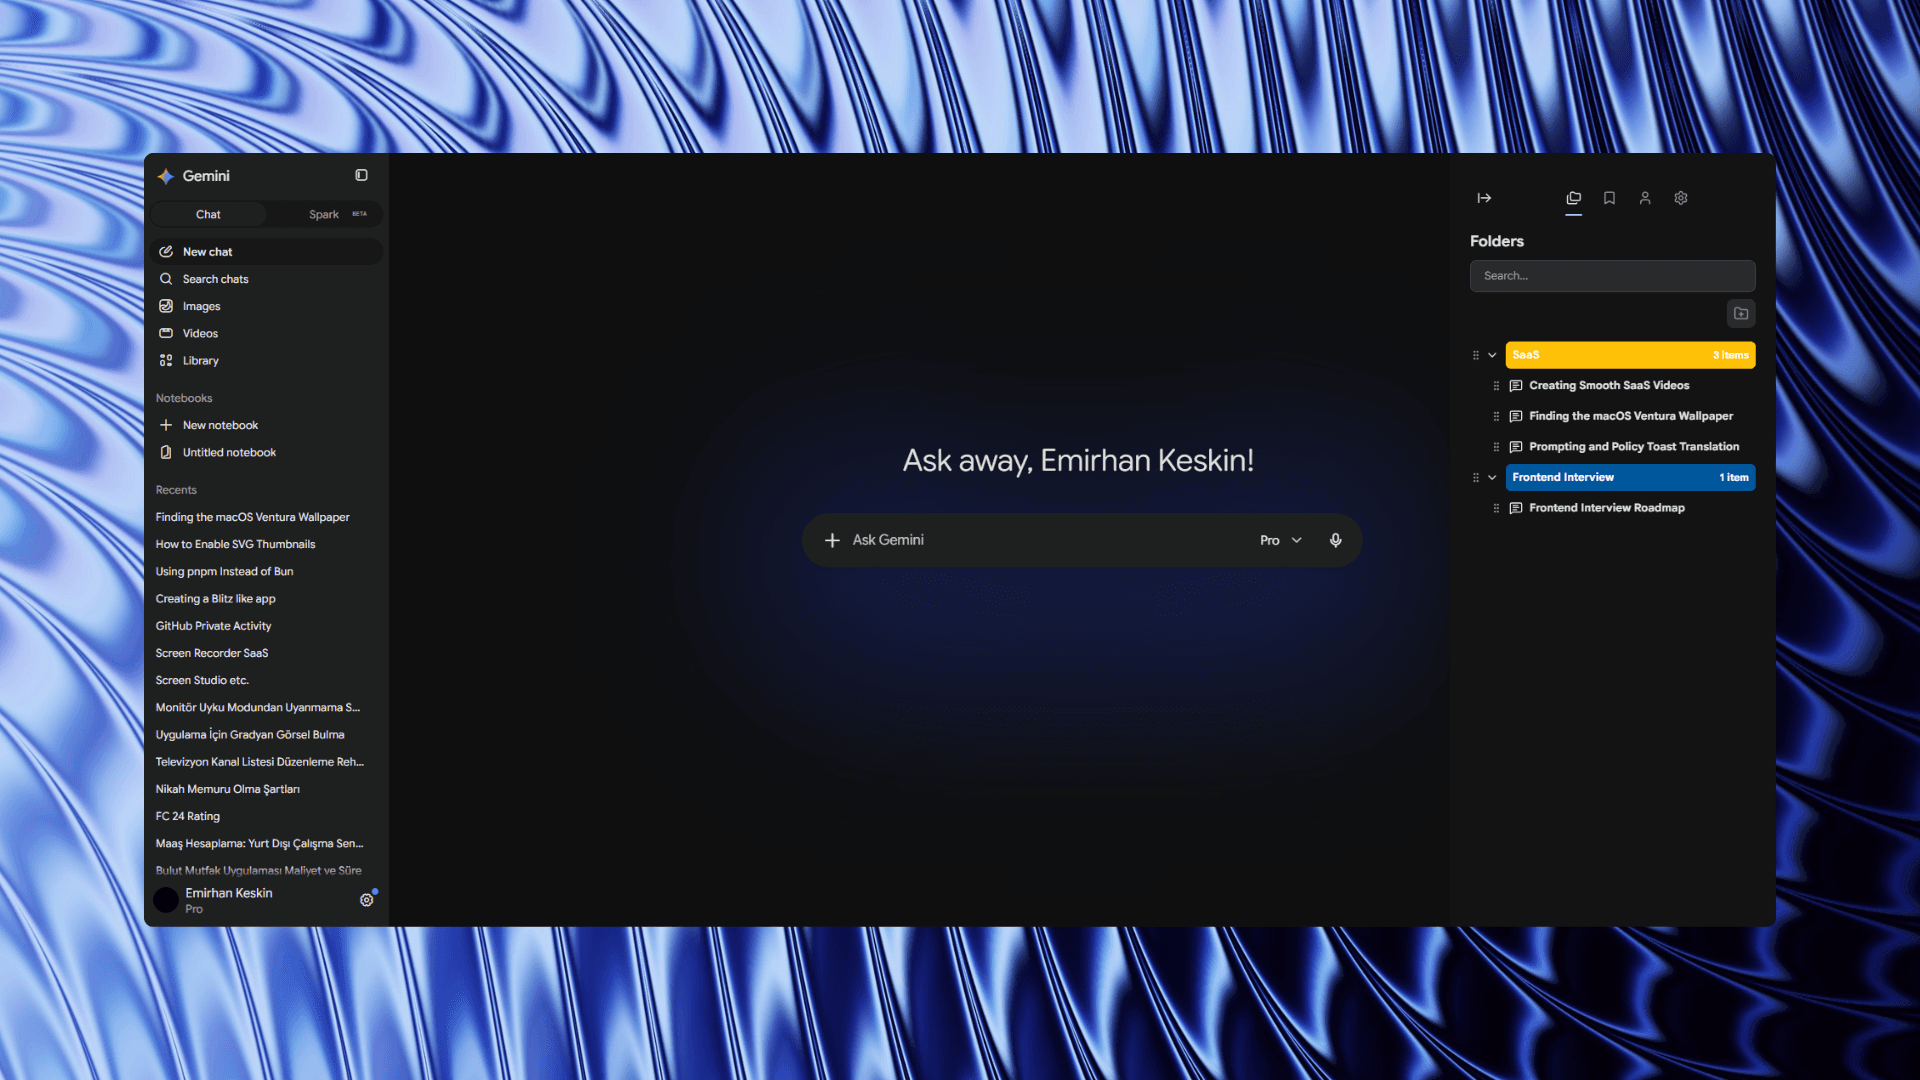The height and width of the screenshot is (1080, 1920).
Task: Collapse the right Folders panel with arrow icon
Action: point(1484,198)
